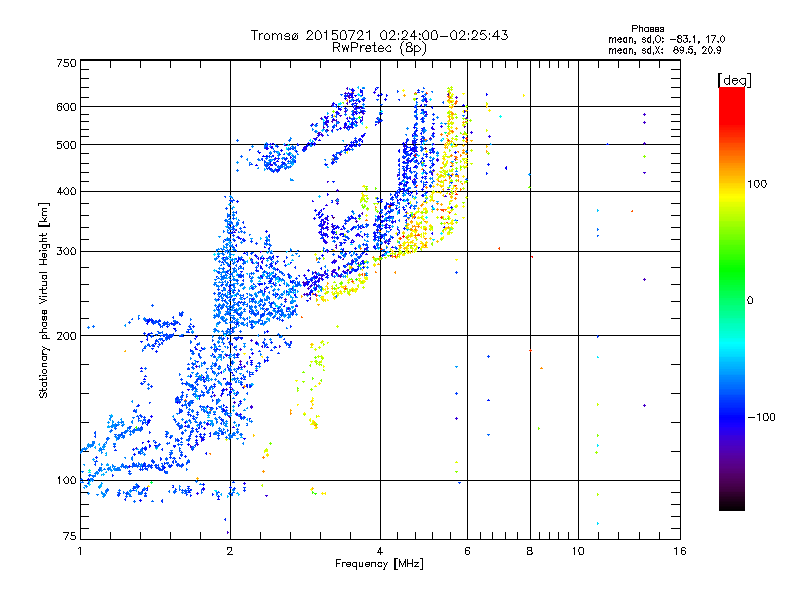Click the '600' height axis tick label

click(x=66, y=107)
